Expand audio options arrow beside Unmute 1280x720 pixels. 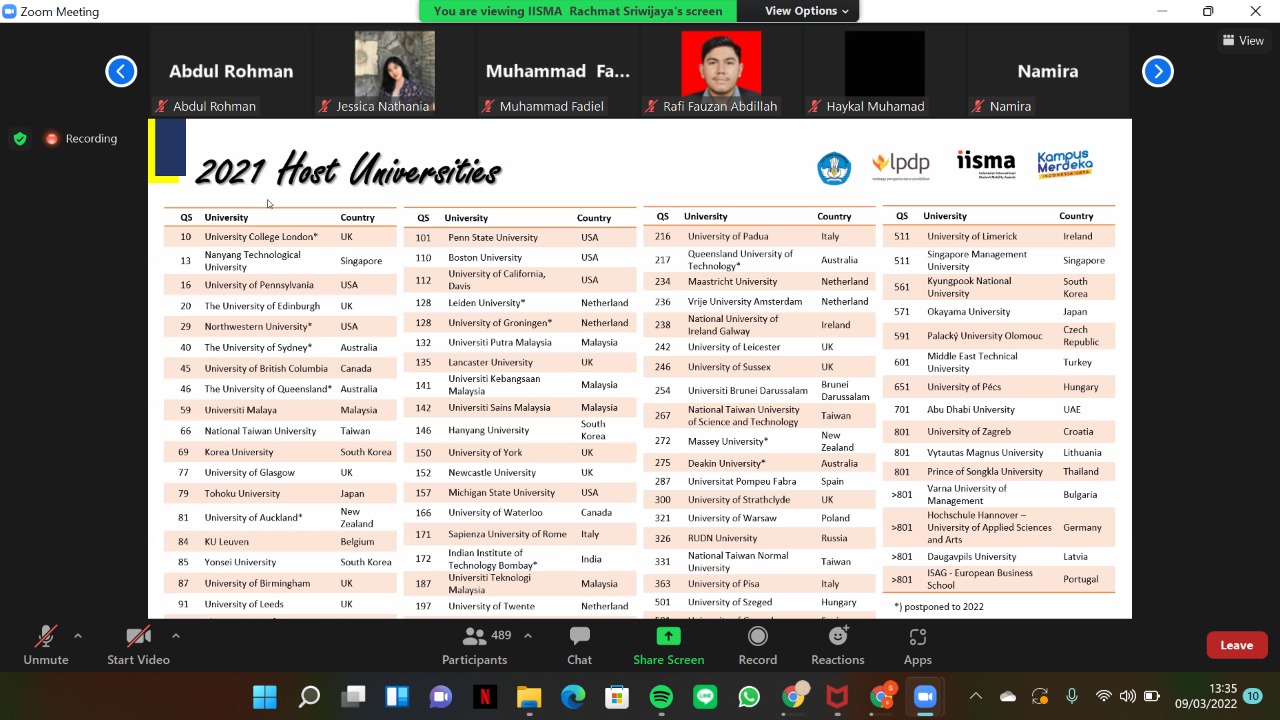pyautogui.click(x=78, y=635)
